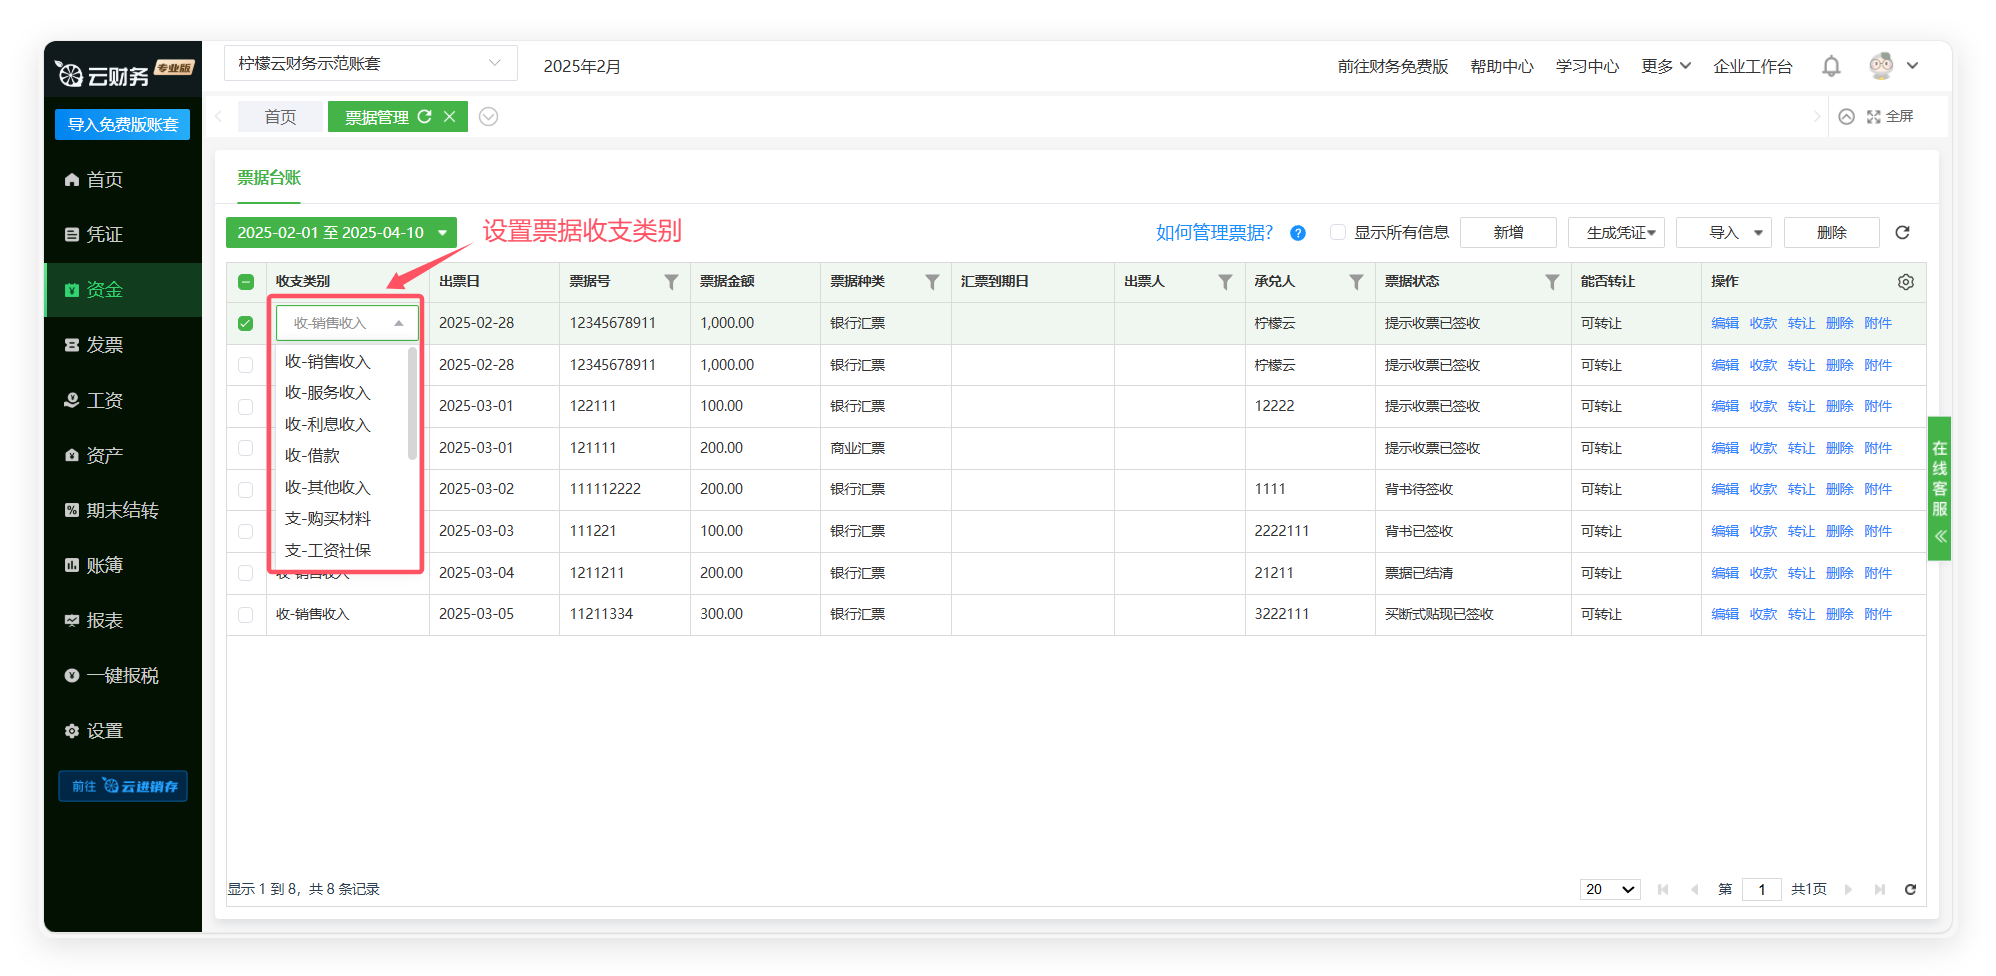Image resolution: width=1996 pixels, height=976 pixels.
Task: Open table column settings gear icon
Action: [x=1905, y=282]
